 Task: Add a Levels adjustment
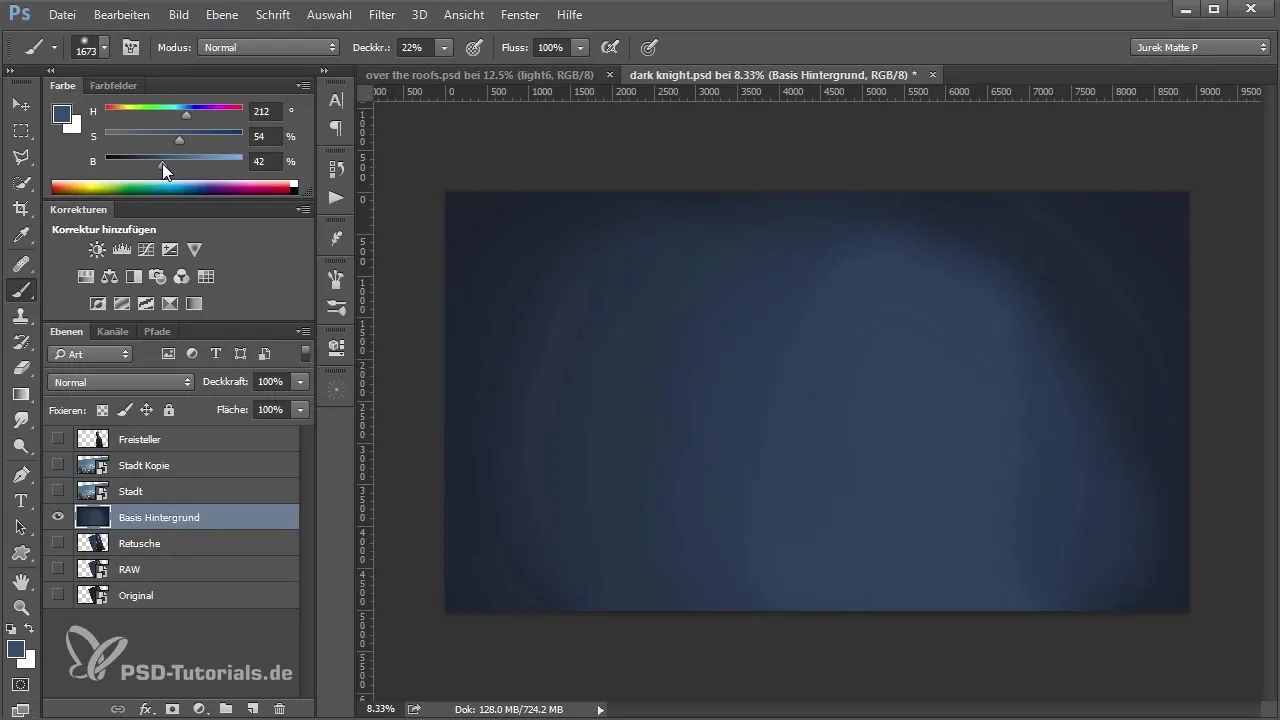click(x=121, y=250)
